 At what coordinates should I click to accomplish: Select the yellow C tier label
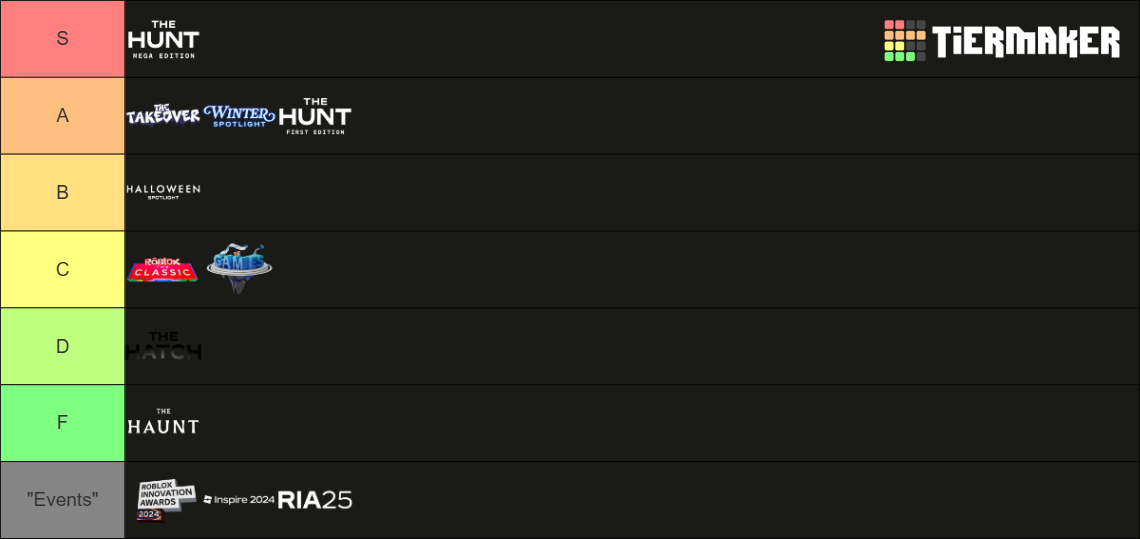(x=63, y=269)
